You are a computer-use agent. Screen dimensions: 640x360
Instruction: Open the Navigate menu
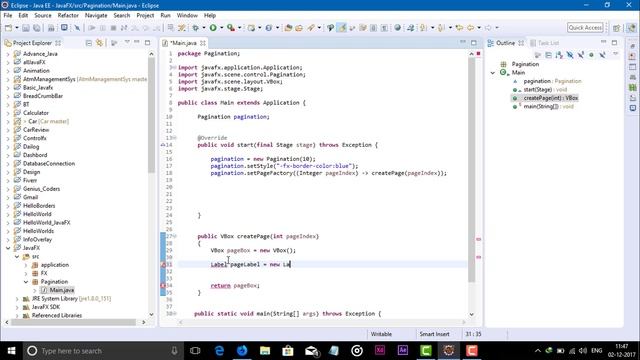coord(96,16)
